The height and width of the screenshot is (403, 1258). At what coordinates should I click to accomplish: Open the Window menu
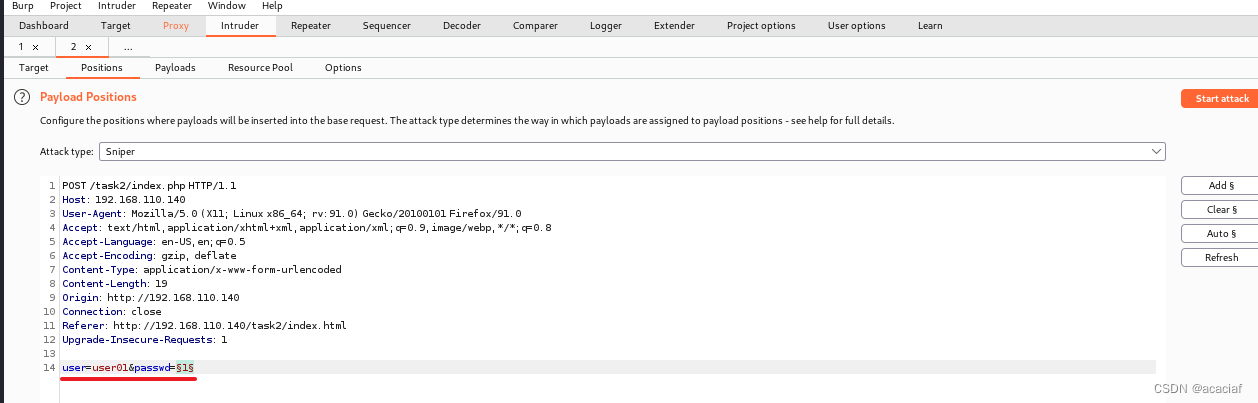227,6
